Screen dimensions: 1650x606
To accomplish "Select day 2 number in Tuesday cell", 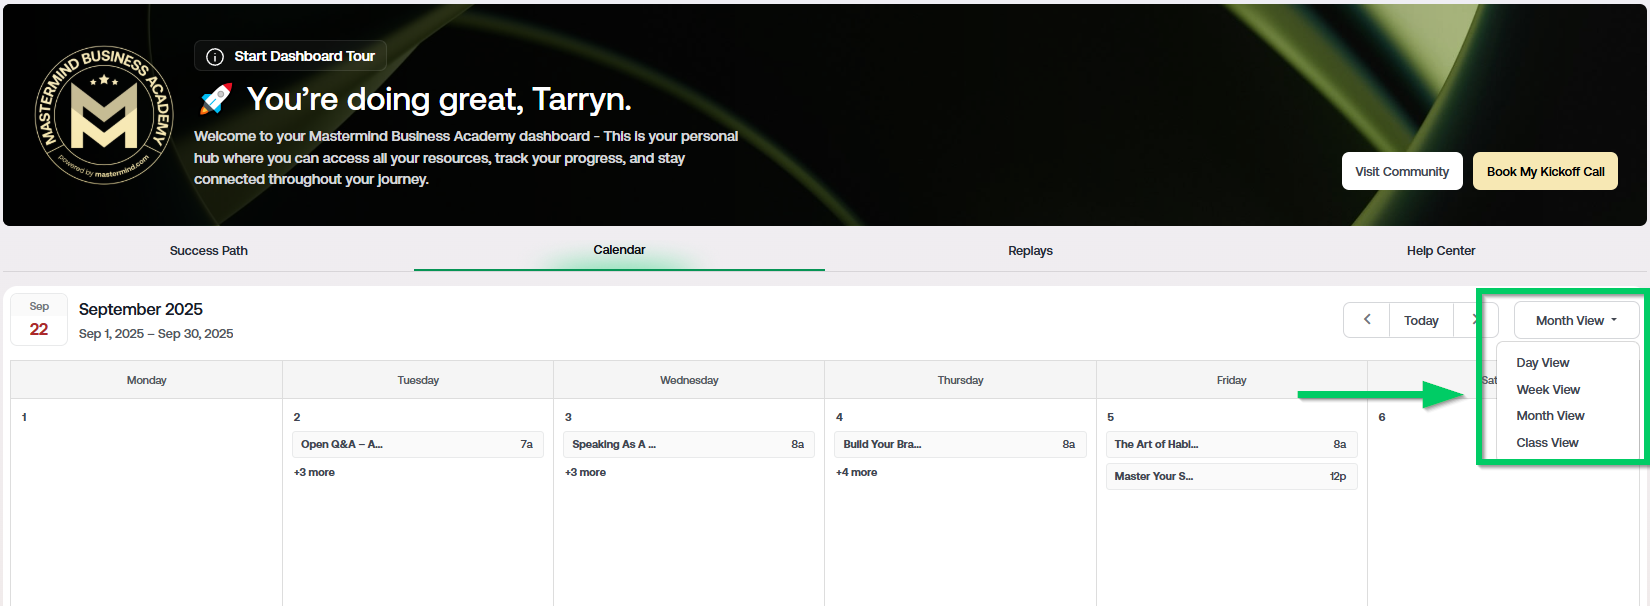I will point(297,417).
